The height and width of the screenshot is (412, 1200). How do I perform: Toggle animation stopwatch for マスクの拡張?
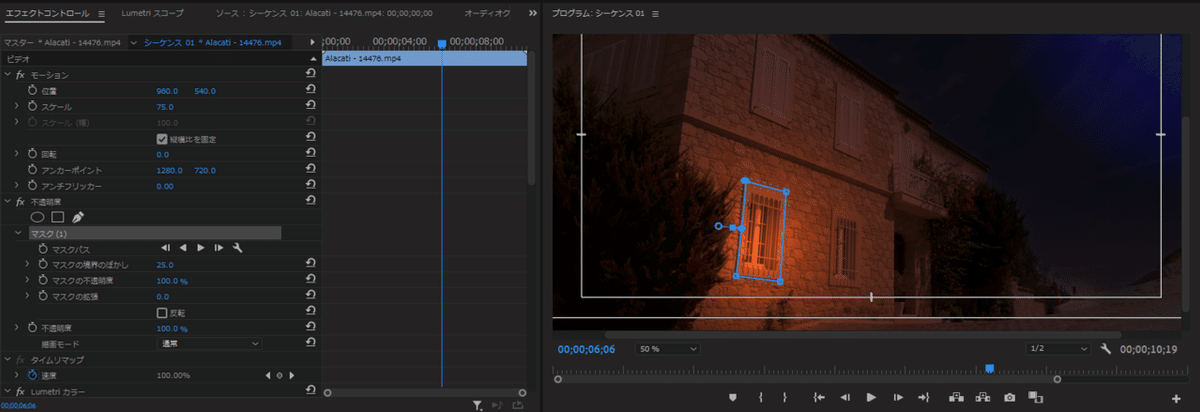(43, 297)
